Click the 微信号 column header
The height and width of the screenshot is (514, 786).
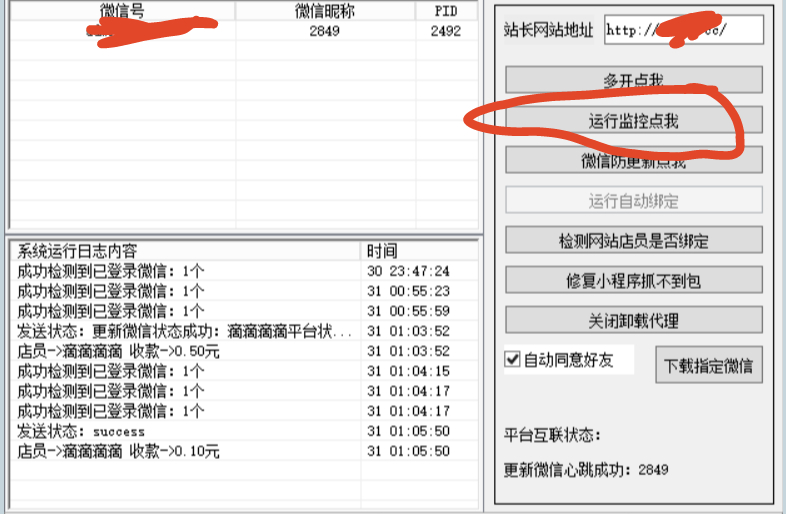(x=122, y=11)
